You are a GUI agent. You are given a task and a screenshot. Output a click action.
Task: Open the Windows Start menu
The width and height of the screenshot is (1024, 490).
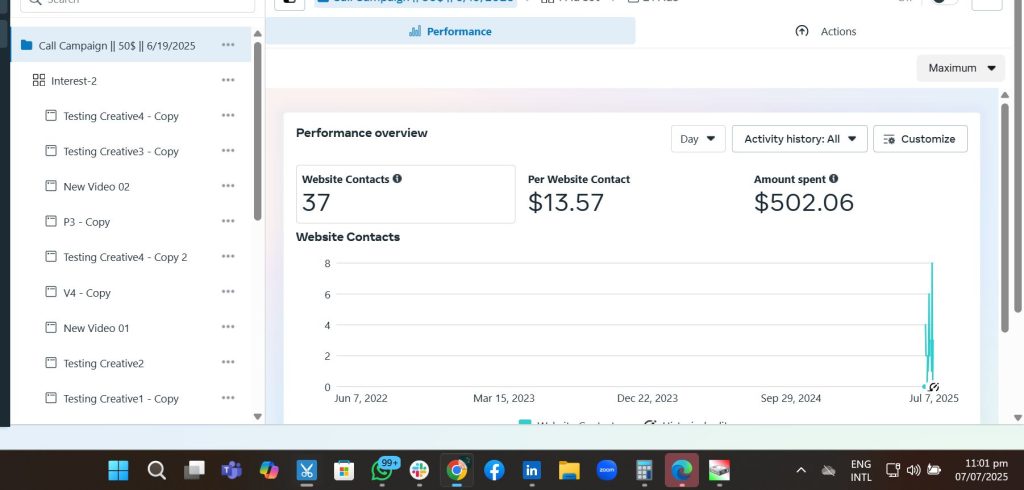click(x=118, y=469)
